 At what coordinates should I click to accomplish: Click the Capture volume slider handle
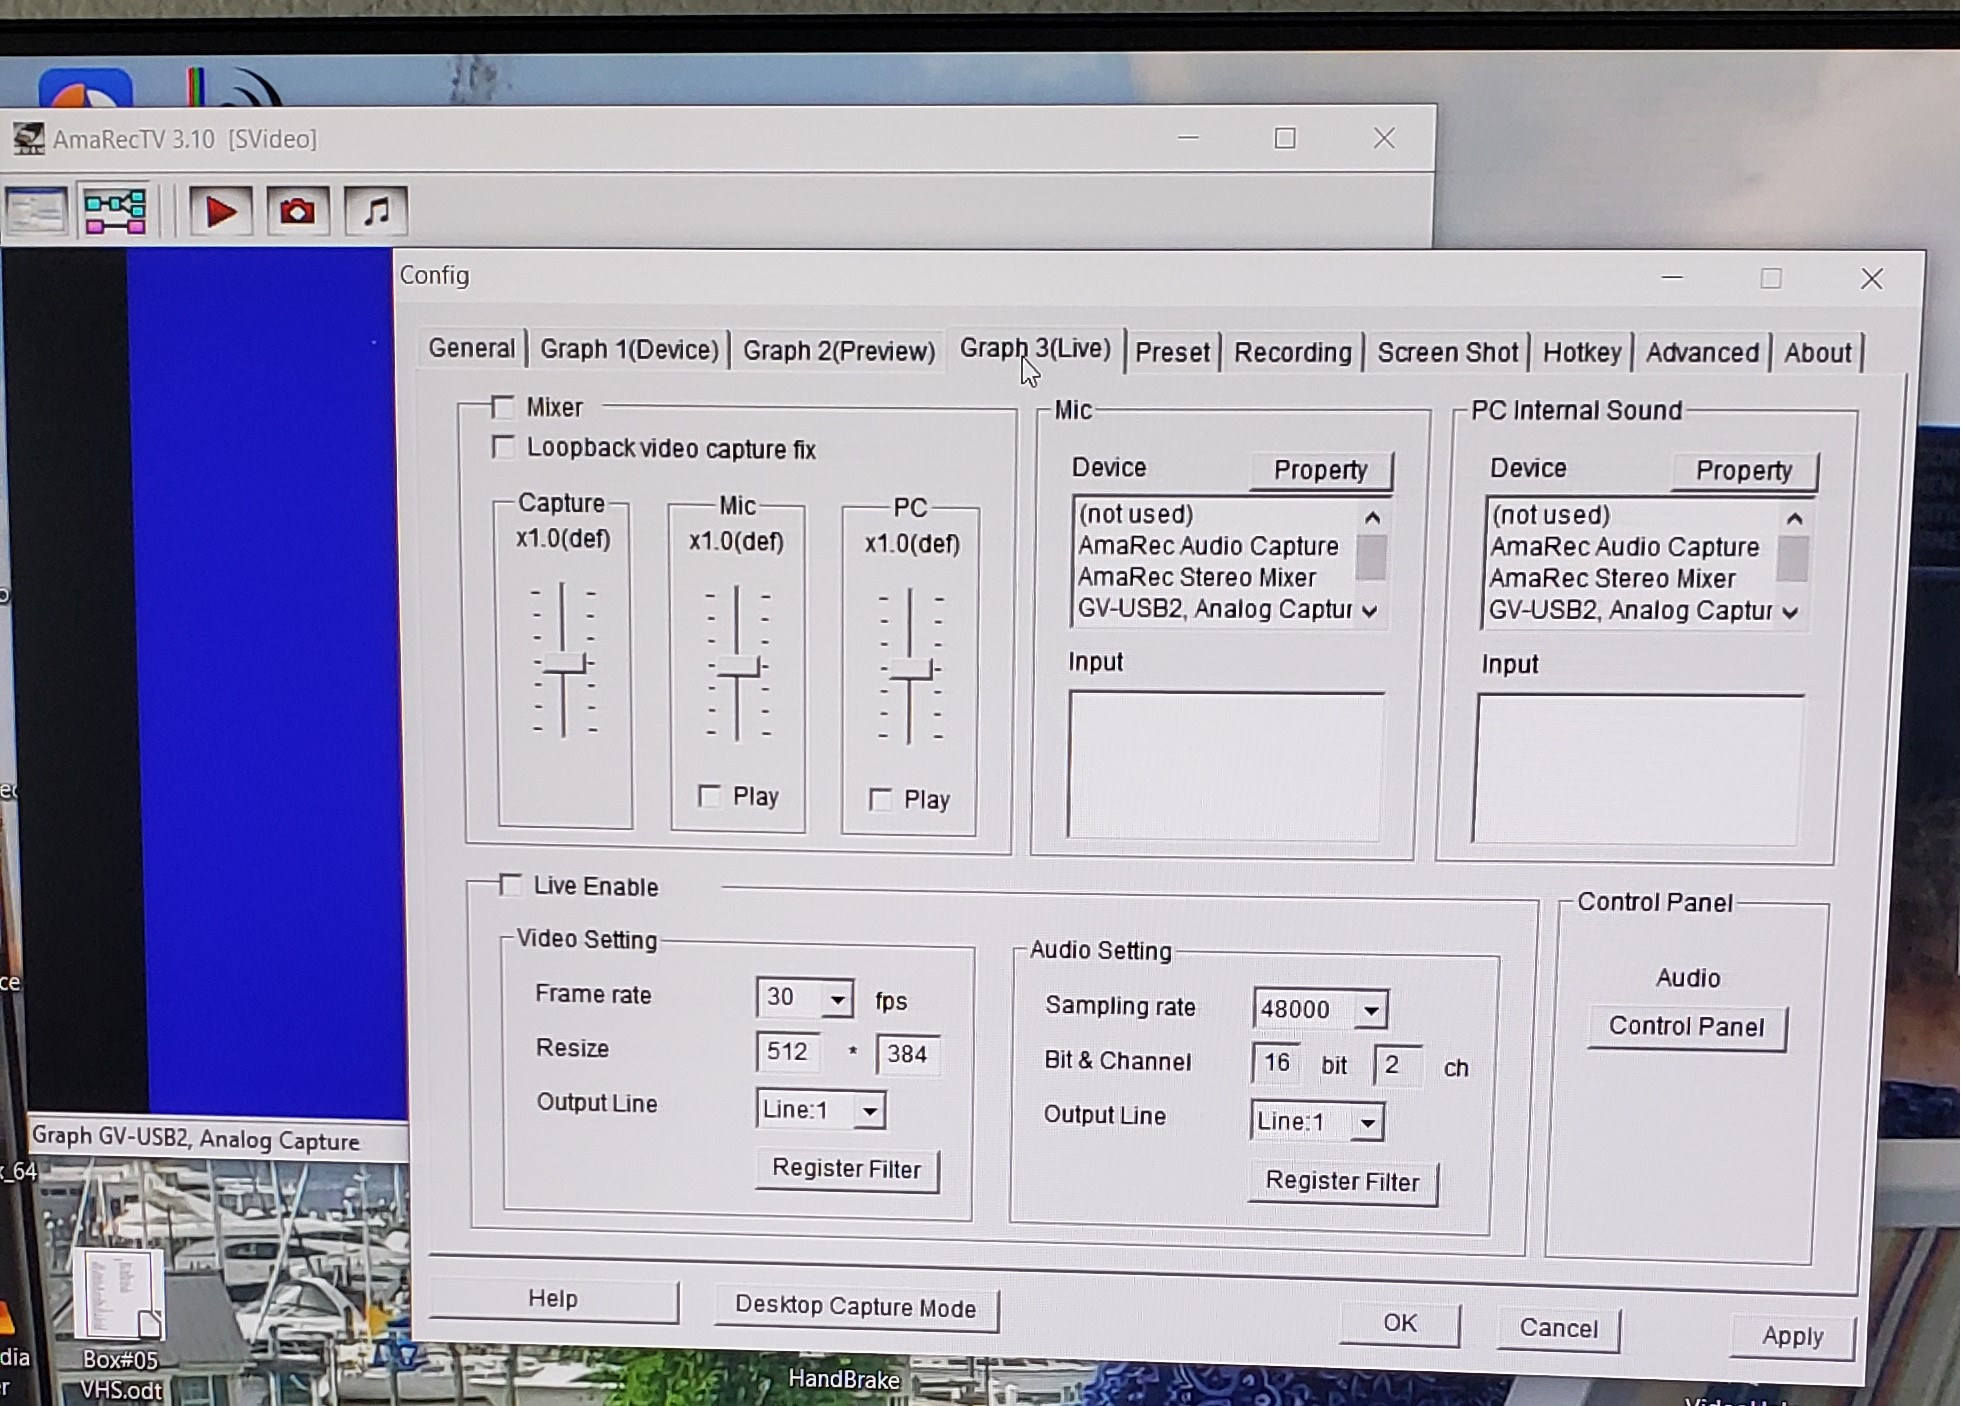(x=564, y=663)
